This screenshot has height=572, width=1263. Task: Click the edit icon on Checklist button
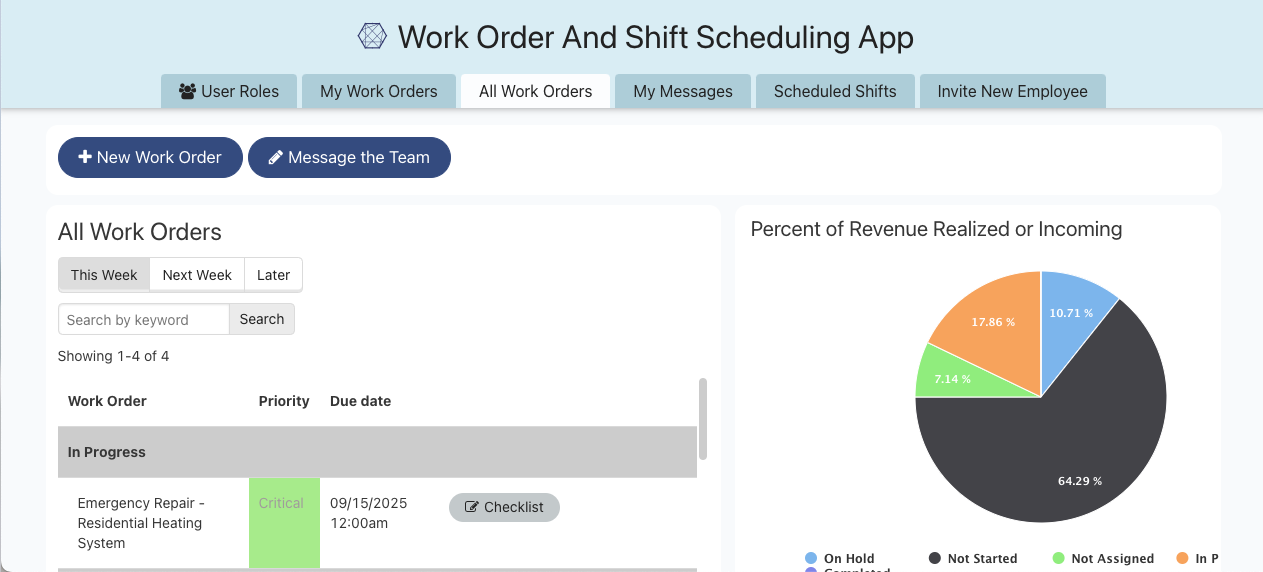(x=472, y=507)
